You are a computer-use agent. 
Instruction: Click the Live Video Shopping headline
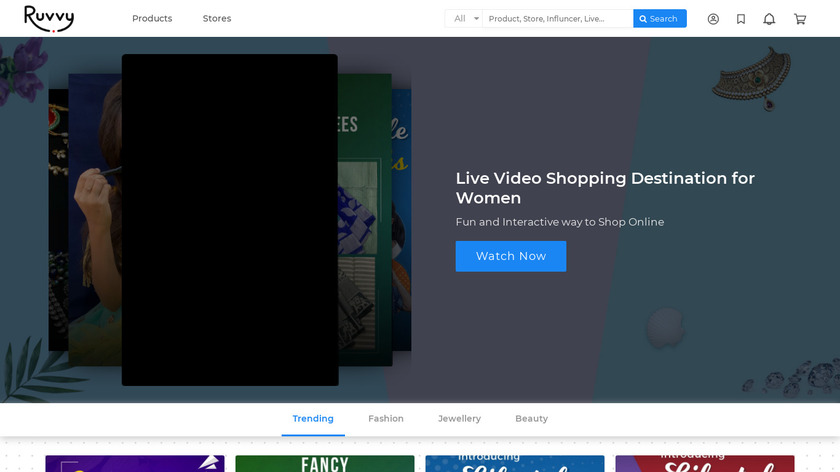pyautogui.click(x=605, y=188)
